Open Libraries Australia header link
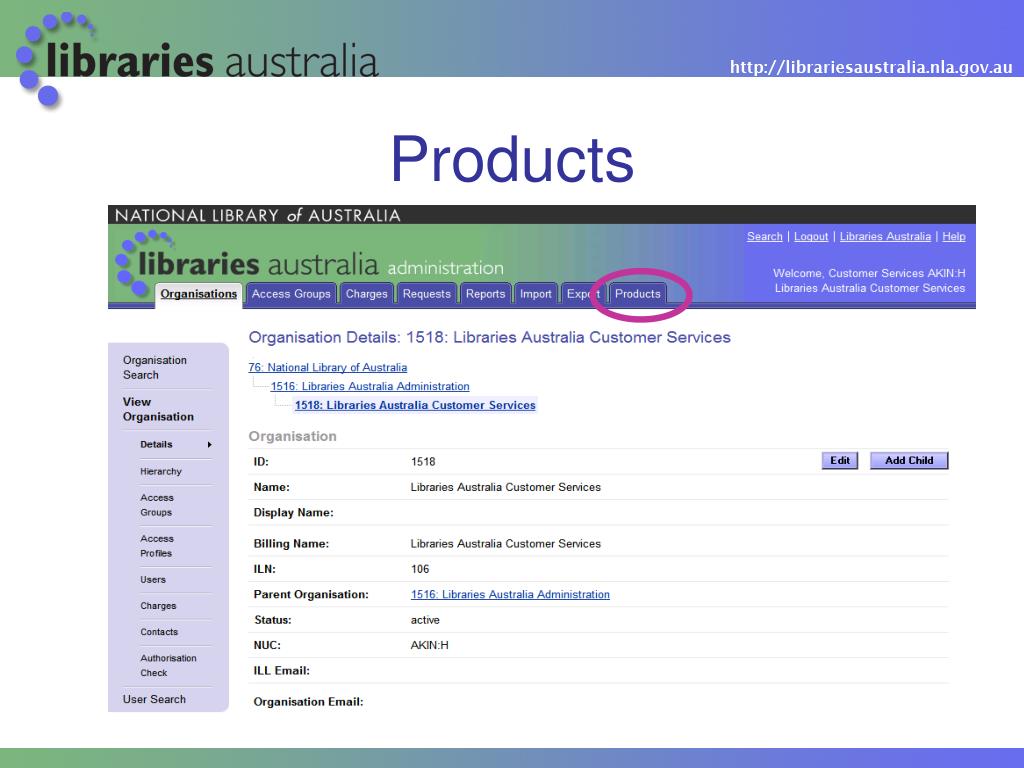The height and width of the screenshot is (768, 1024). tap(885, 236)
